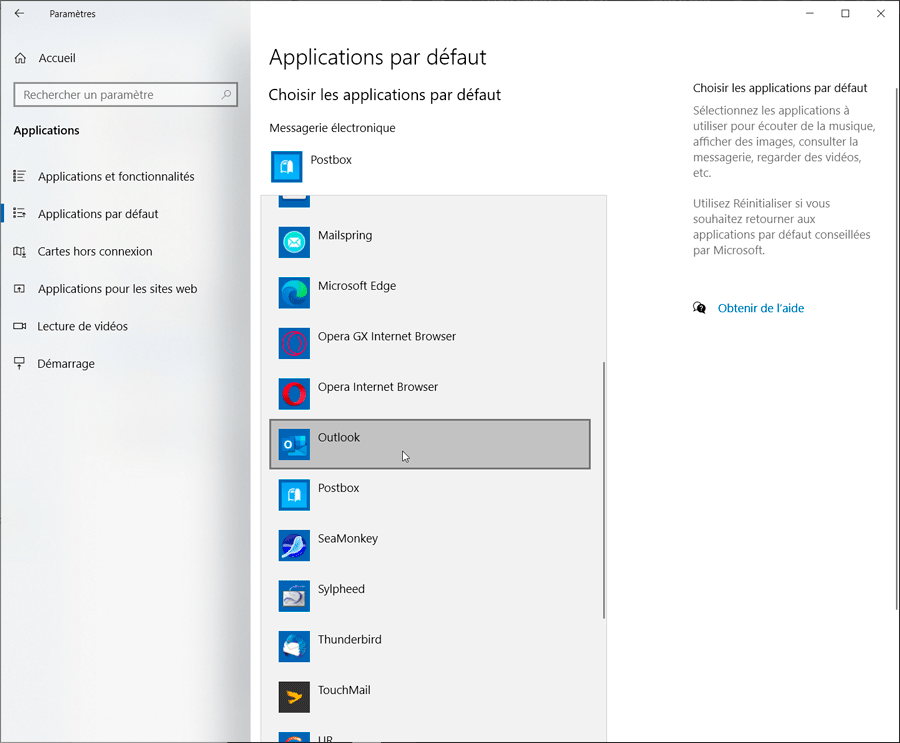Click the current default Postbox icon

tap(286, 167)
